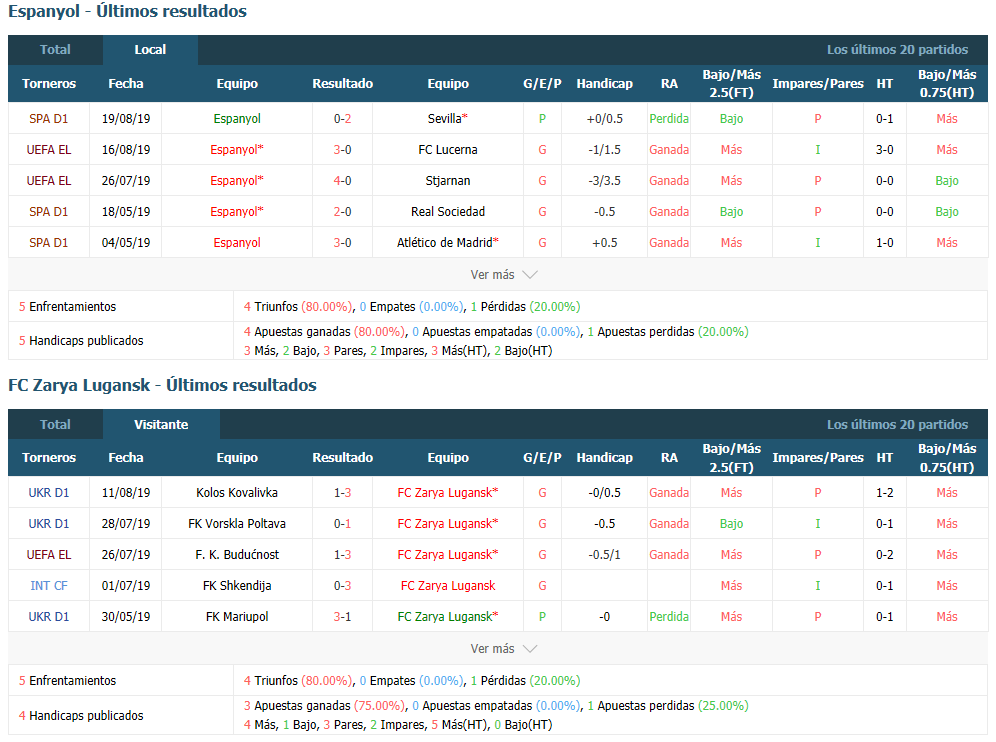Click the date 11/08/19
The height and width of the screenshot is (742, 996).
tap(126, 493)
